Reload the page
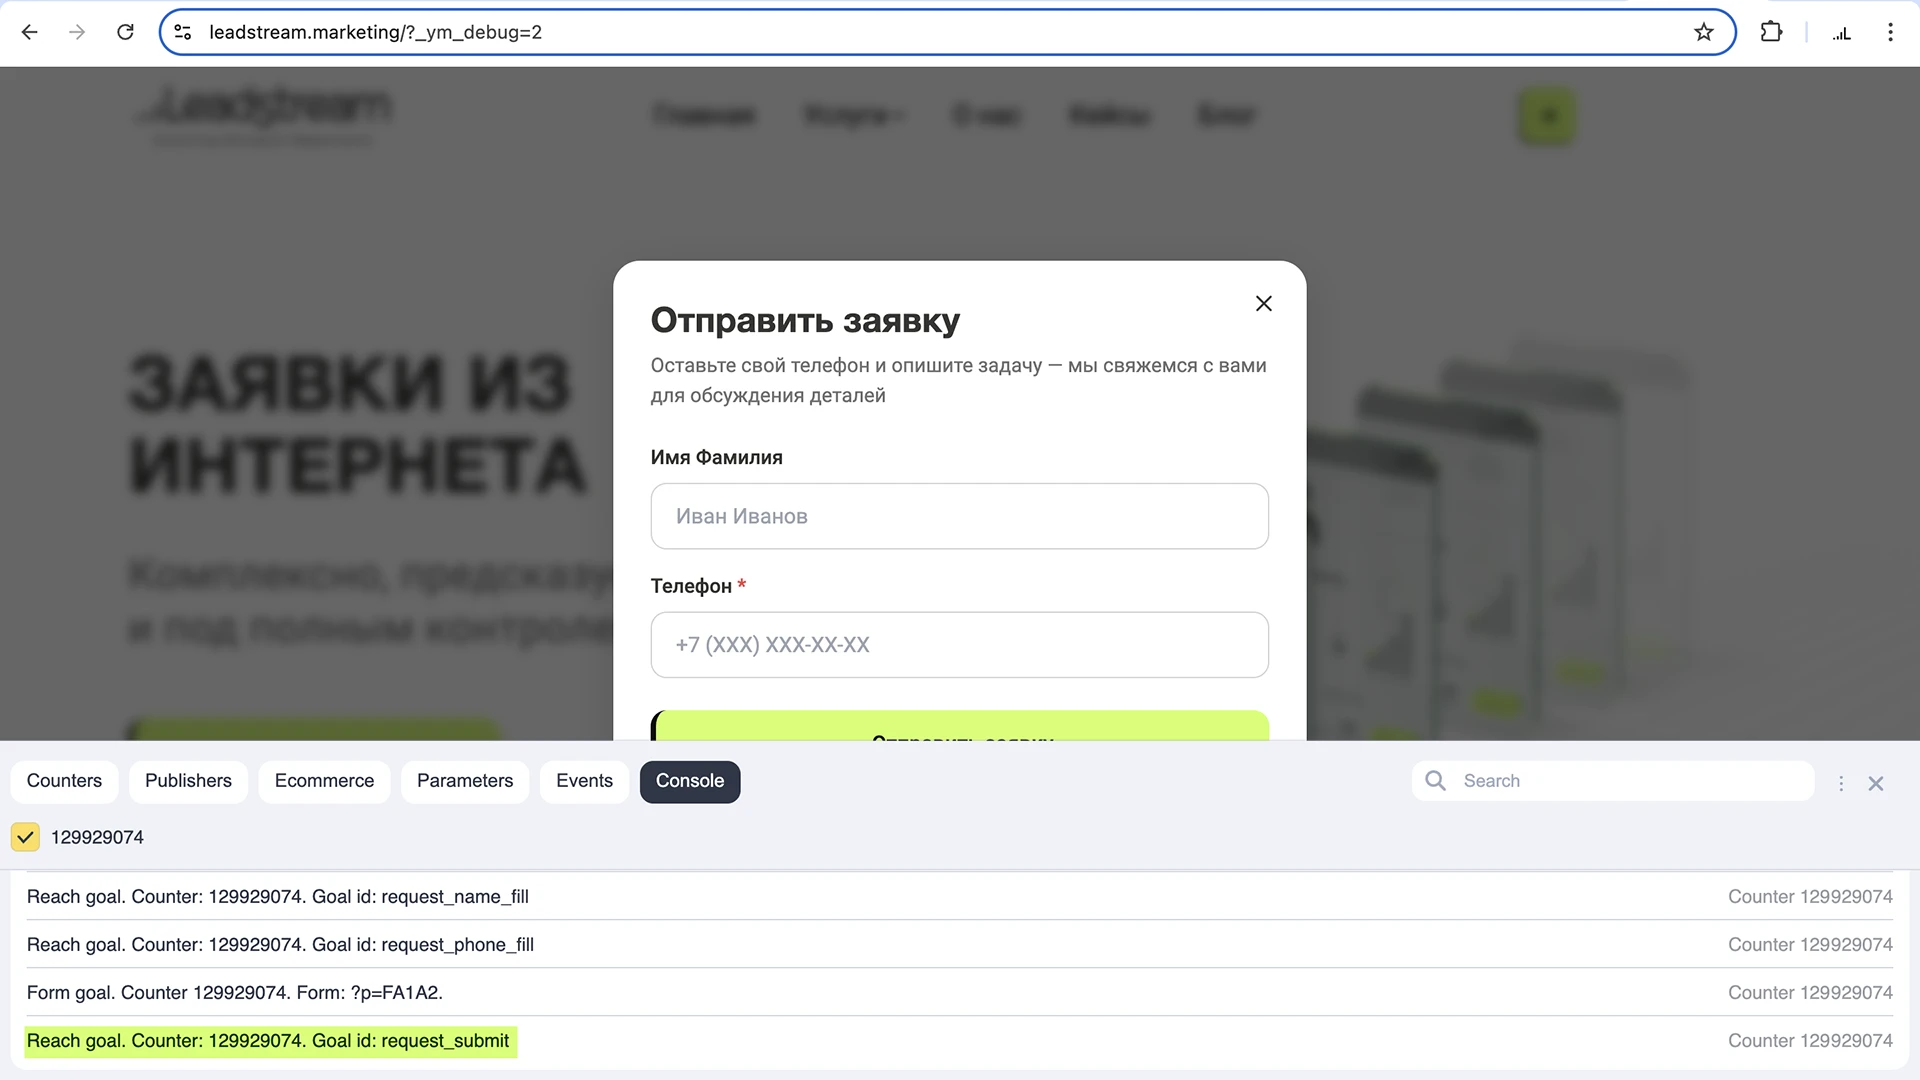Image resolution: width=1920 pixels, height=1080 pixels. [125, 32]
